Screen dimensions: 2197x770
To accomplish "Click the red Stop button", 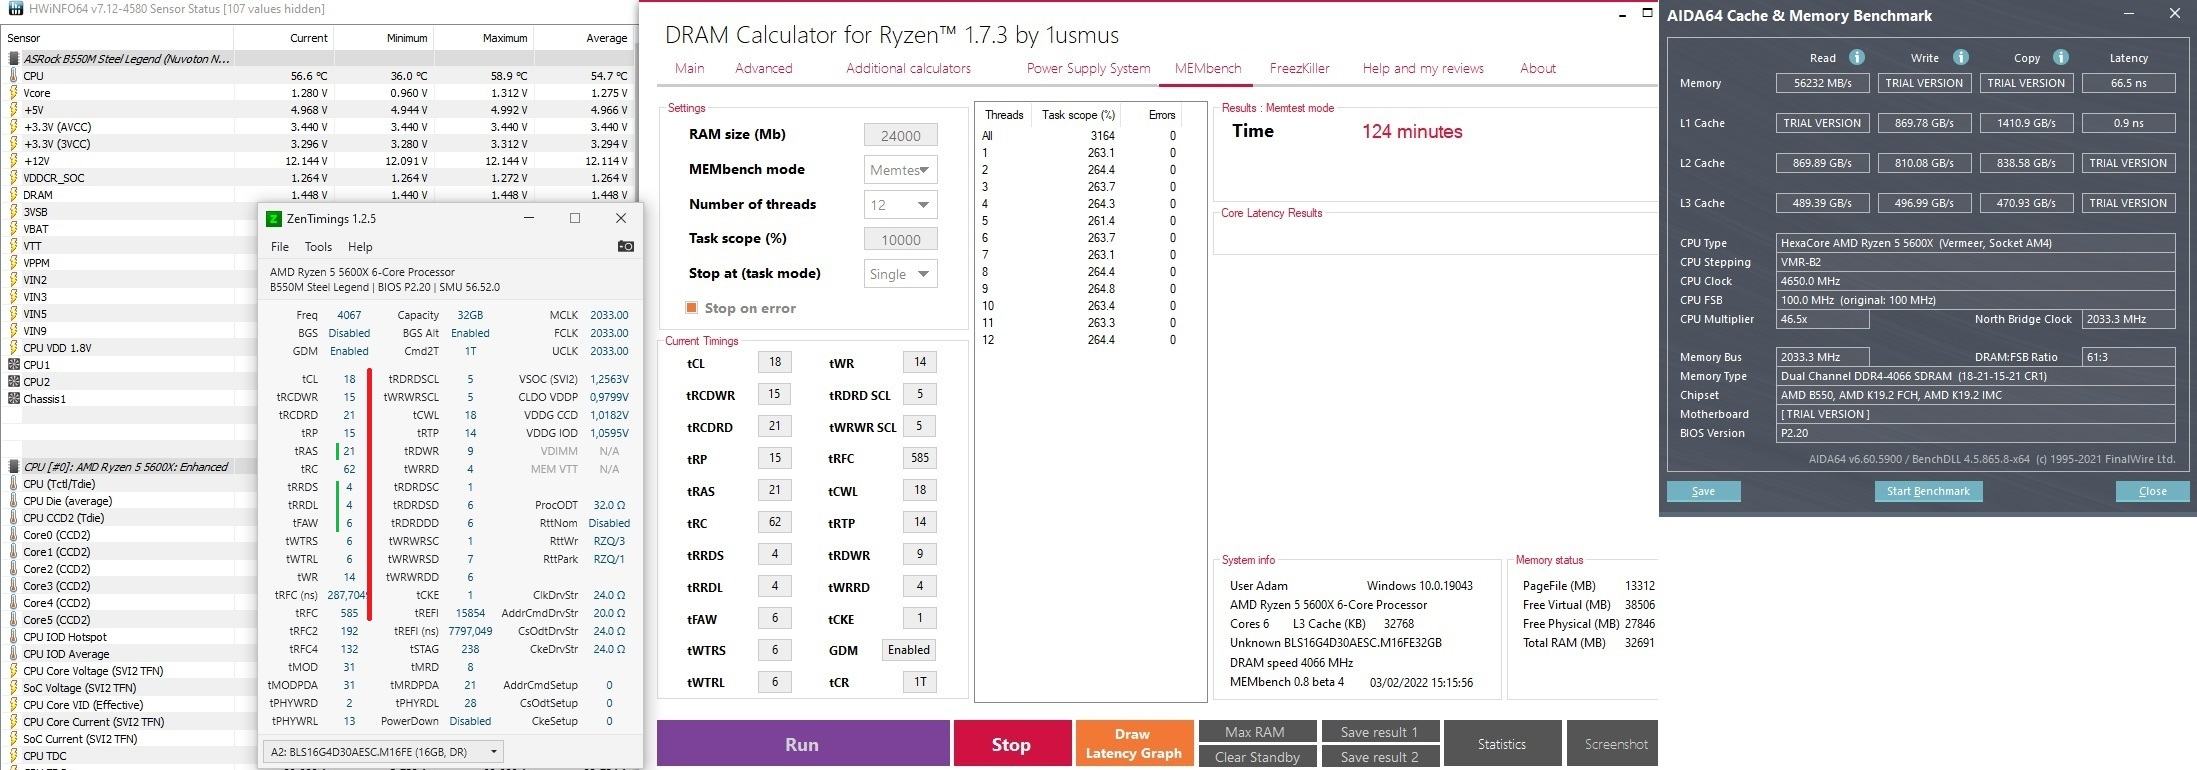I will 1010,744.
